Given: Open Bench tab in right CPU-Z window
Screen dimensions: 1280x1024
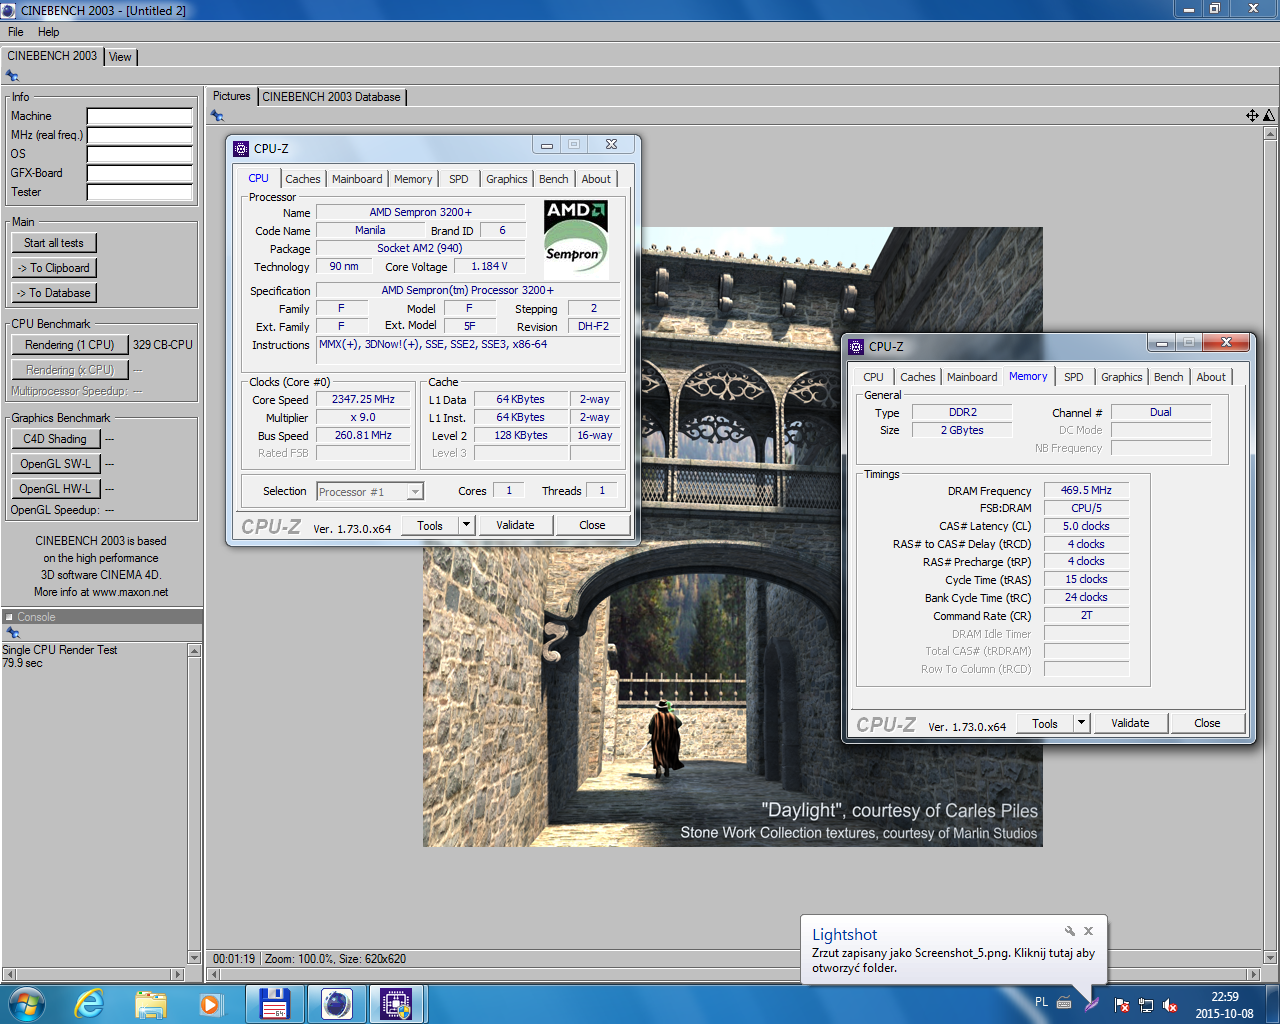Looking at the screenshot, I should tap(1168, 377).
